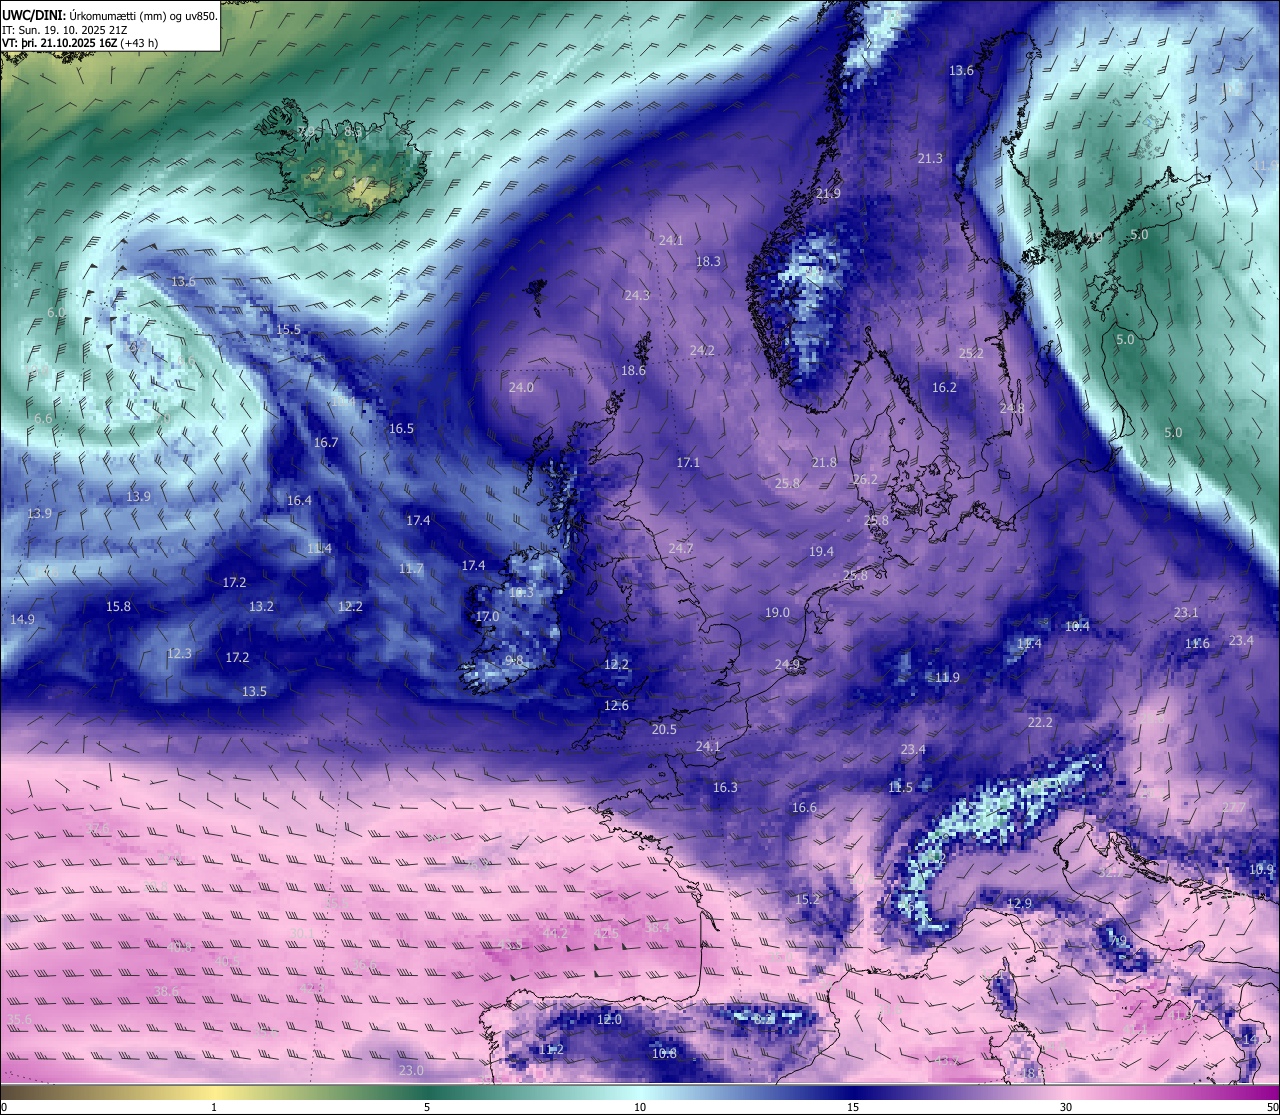Click the 16.3 value over northern France

click(725, 787)
